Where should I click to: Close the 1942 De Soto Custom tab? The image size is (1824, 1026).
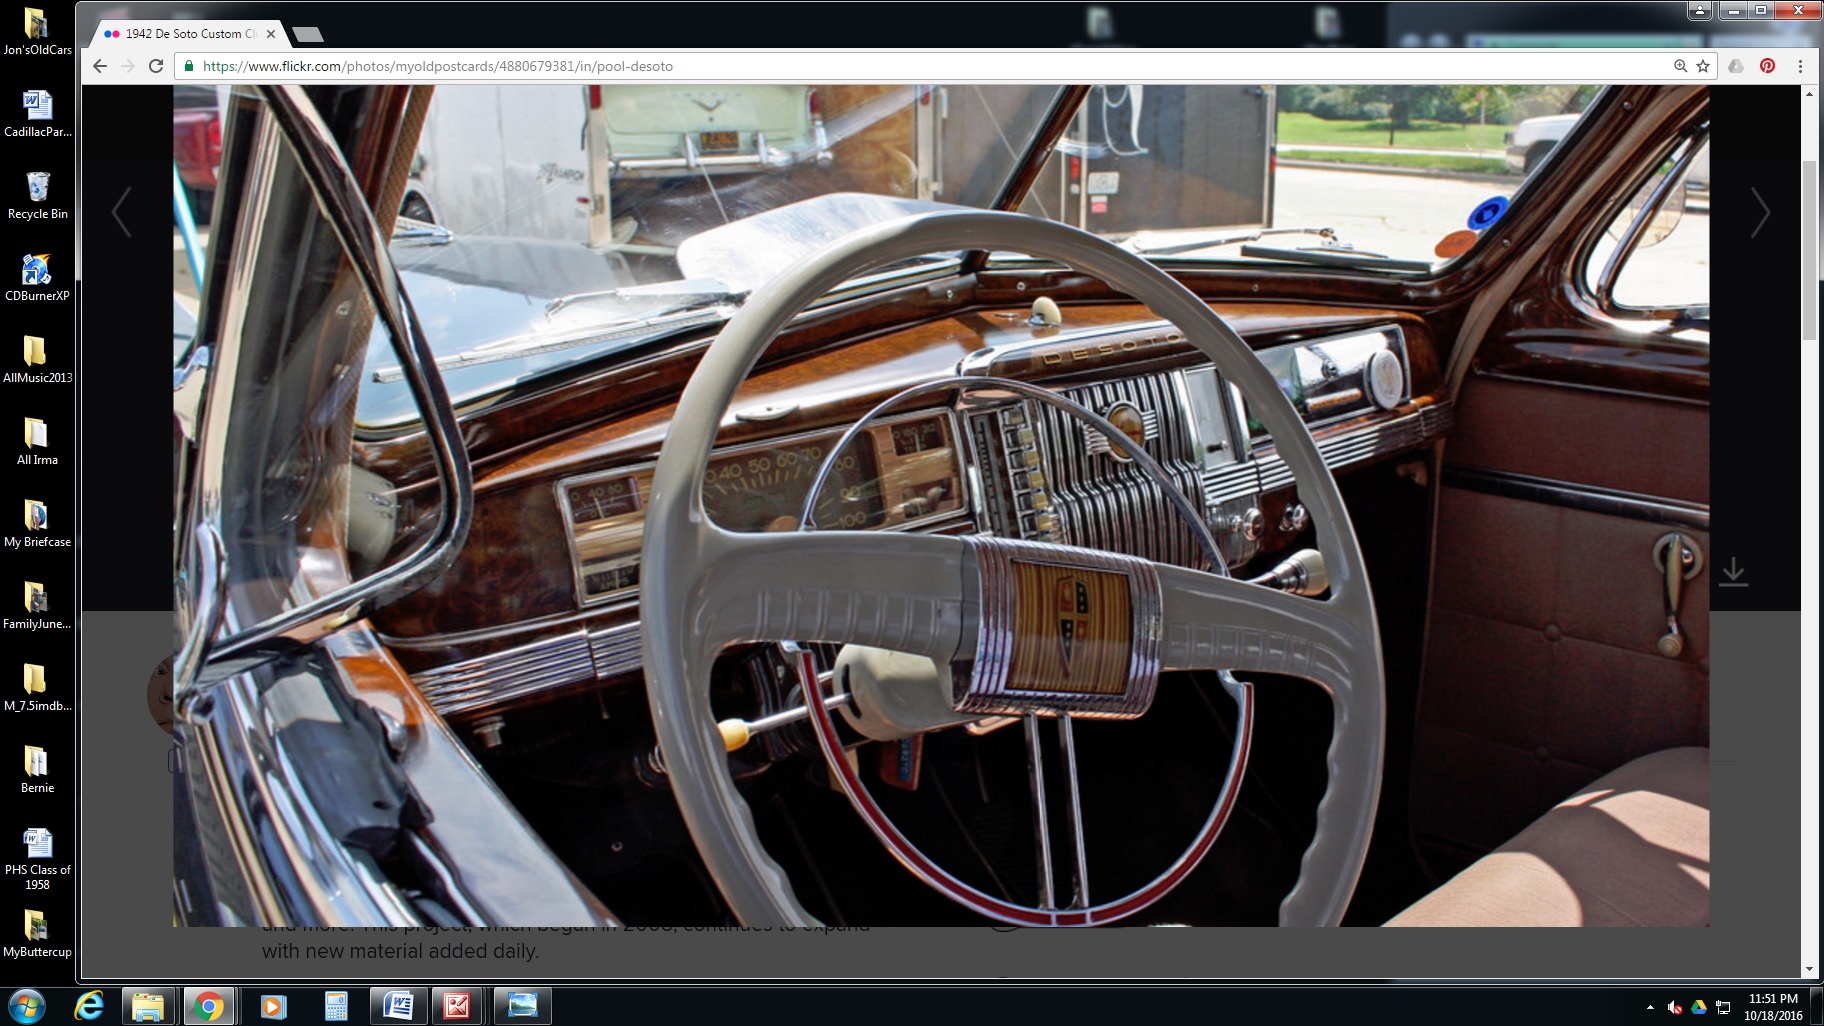(271, 34)
